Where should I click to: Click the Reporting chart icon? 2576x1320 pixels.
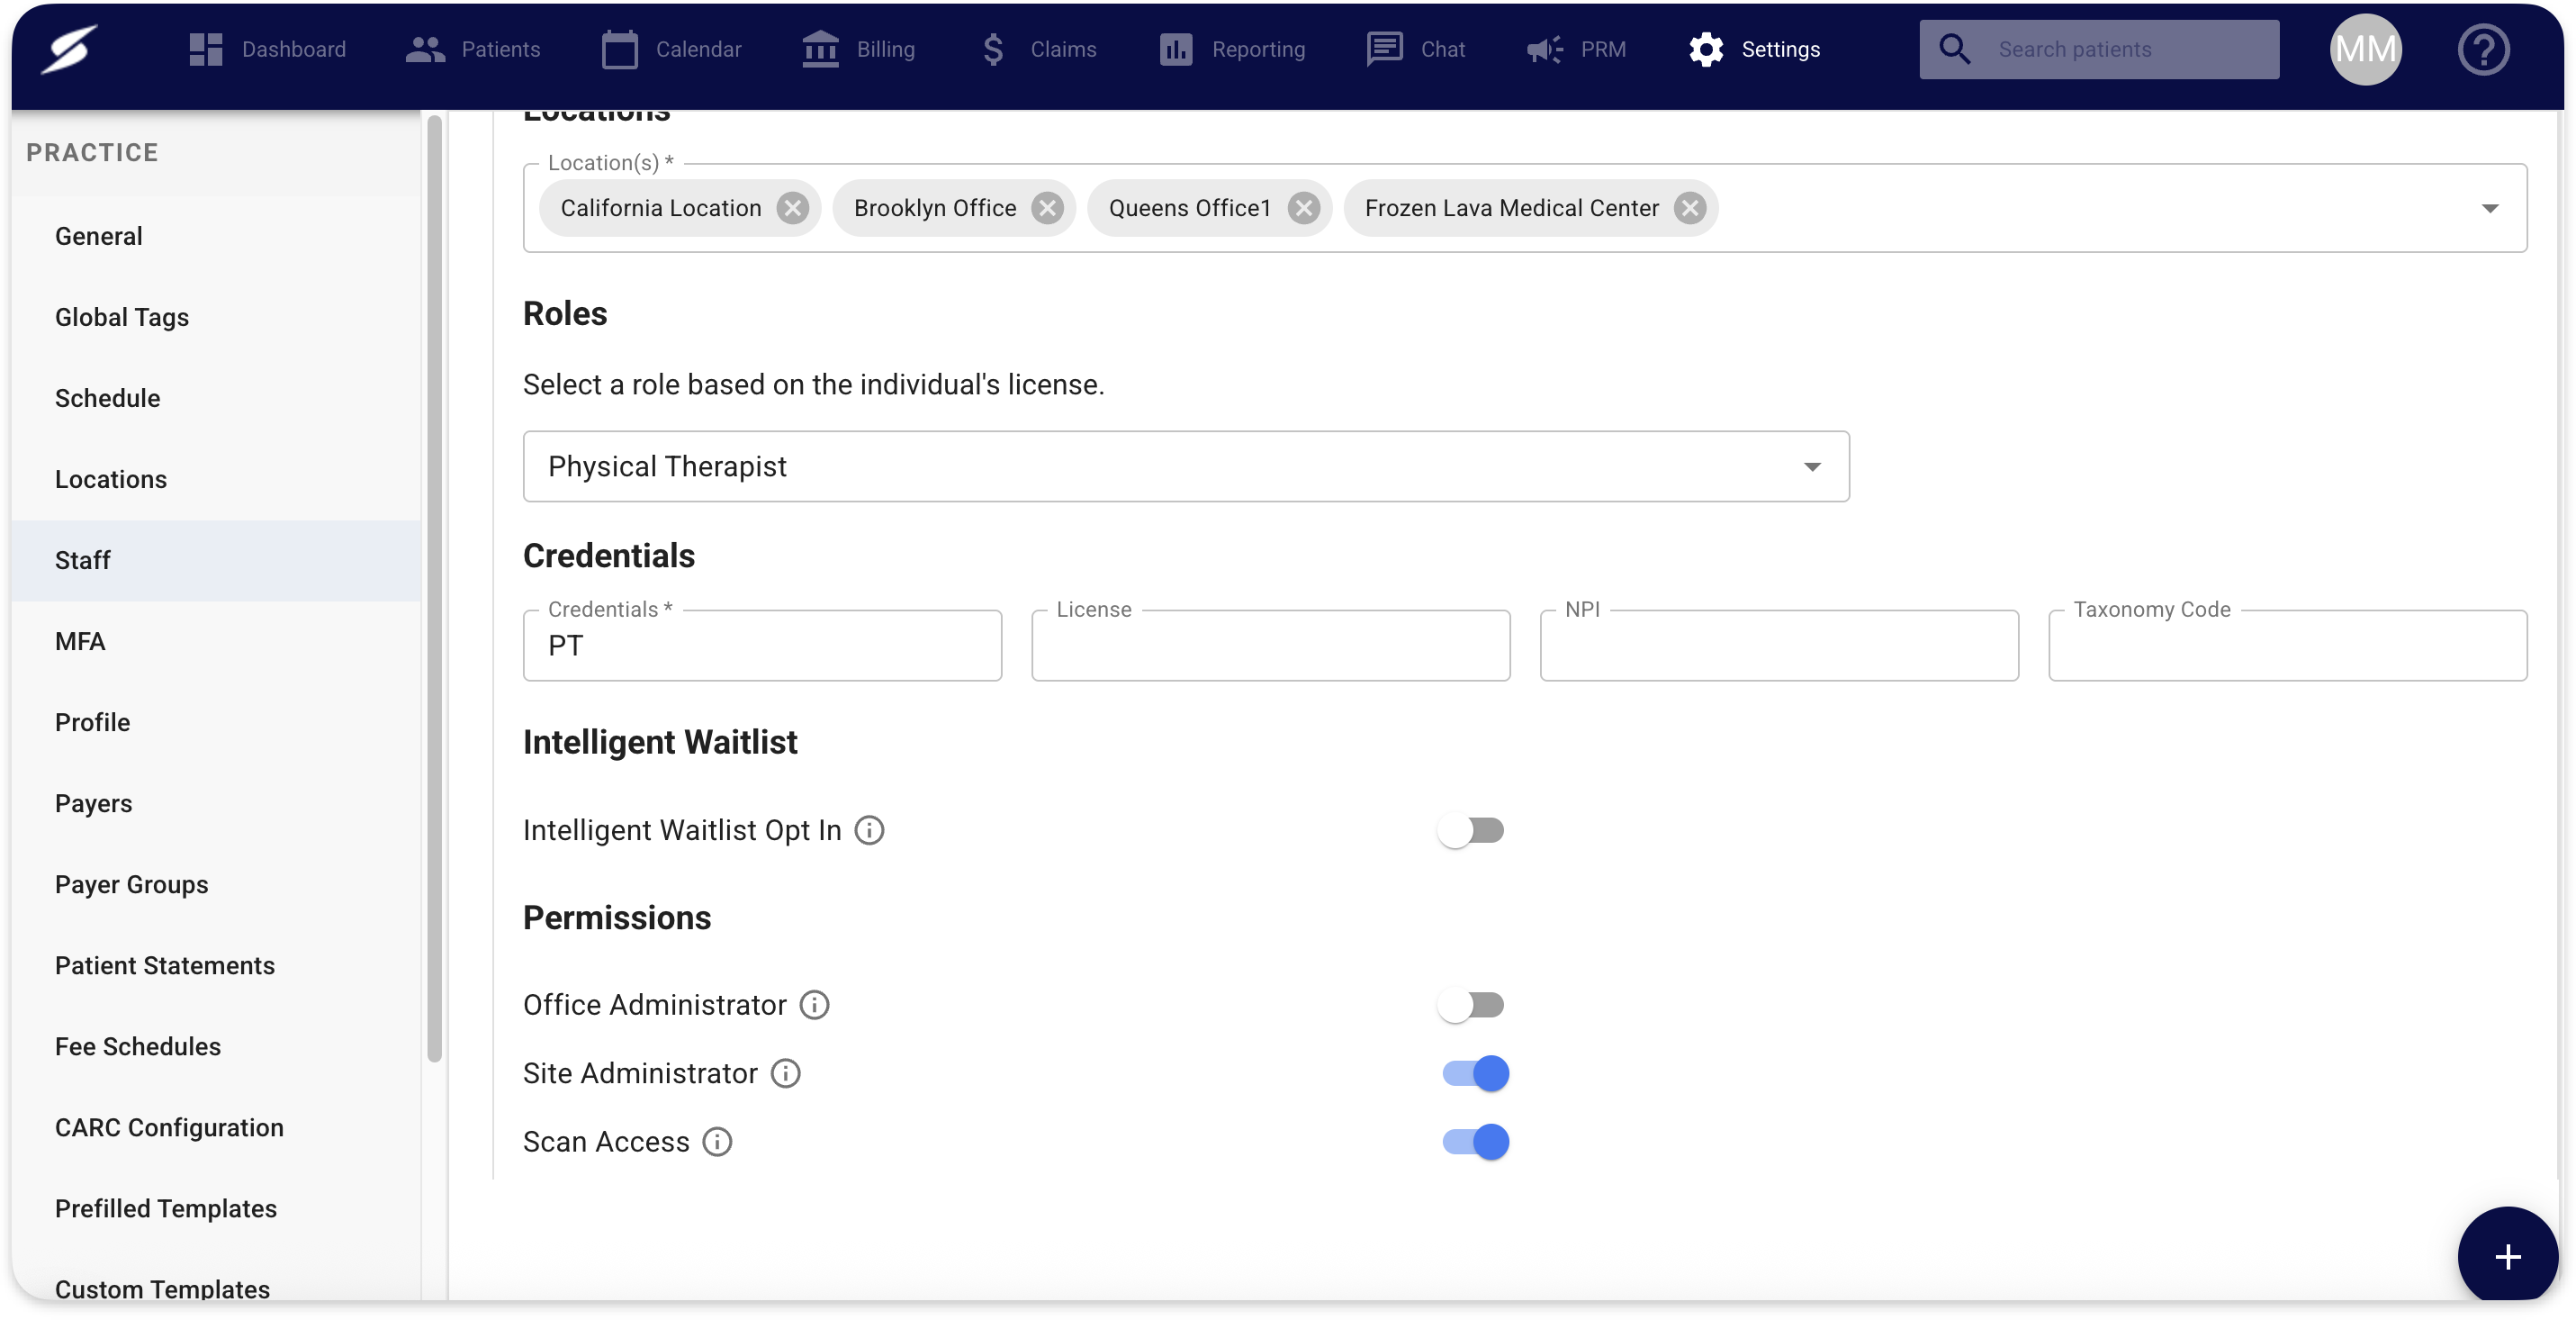(1175, 49)
